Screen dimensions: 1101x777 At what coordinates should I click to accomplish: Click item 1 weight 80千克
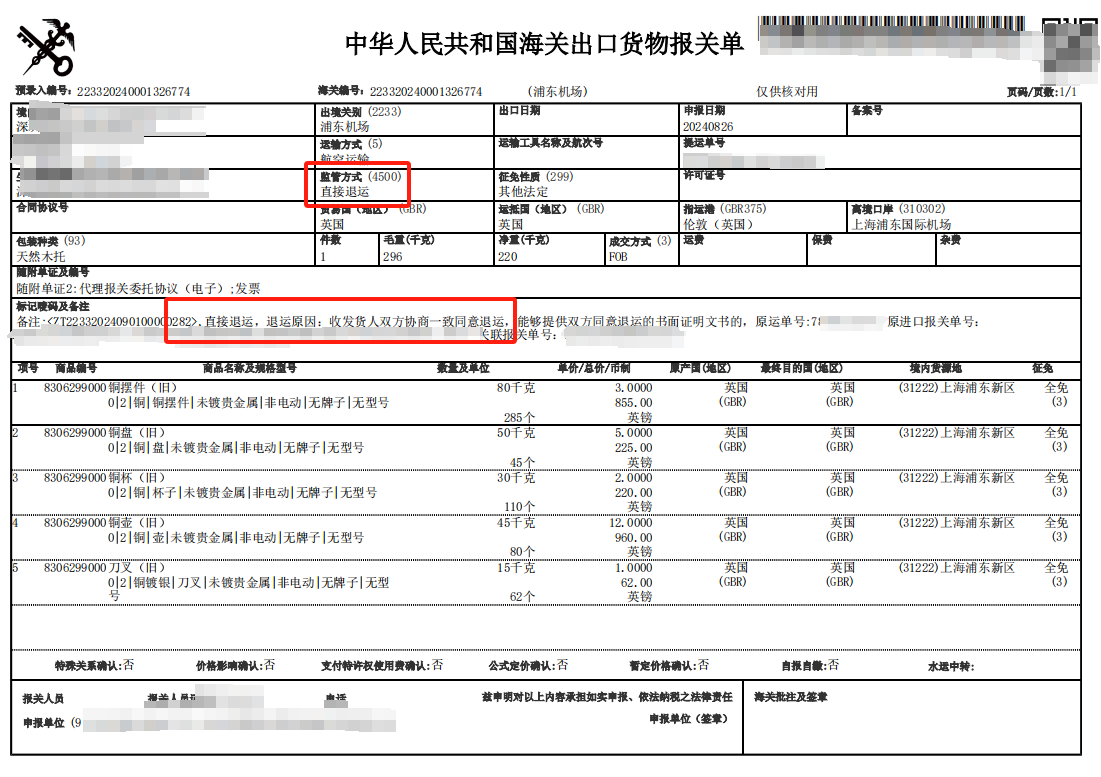[516, 388]
